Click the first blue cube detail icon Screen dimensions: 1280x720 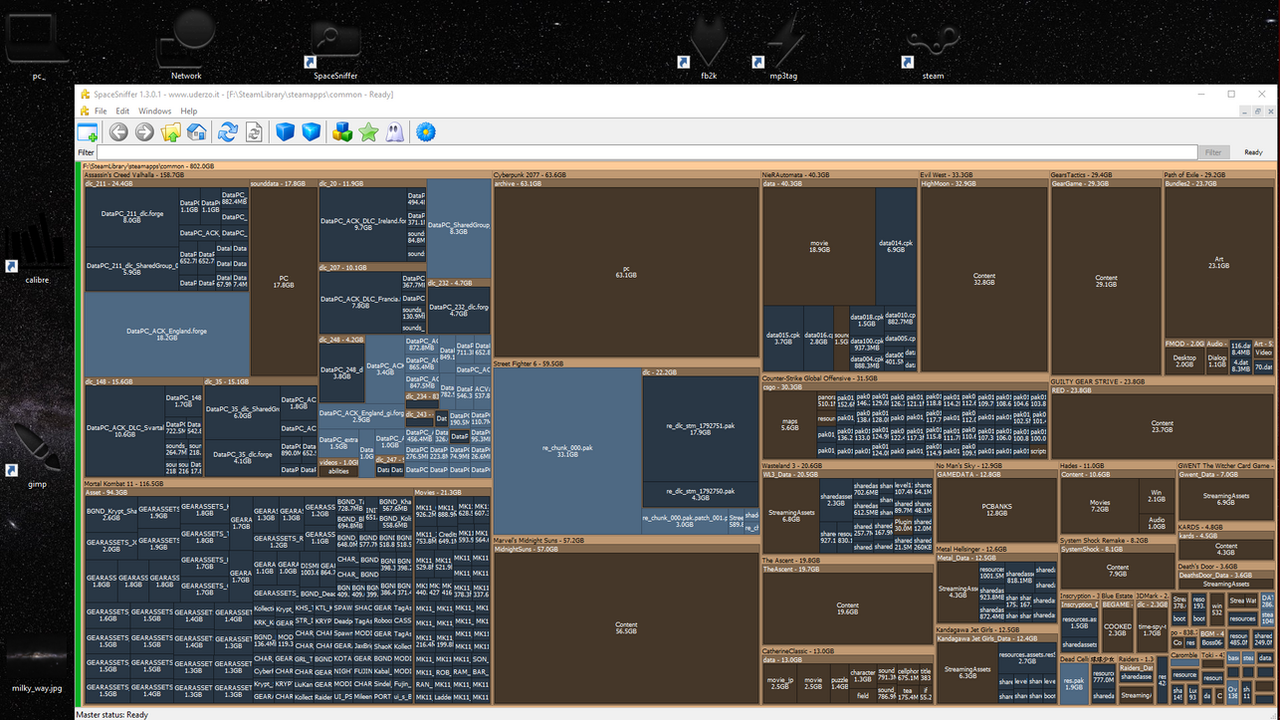pos(285,131)
